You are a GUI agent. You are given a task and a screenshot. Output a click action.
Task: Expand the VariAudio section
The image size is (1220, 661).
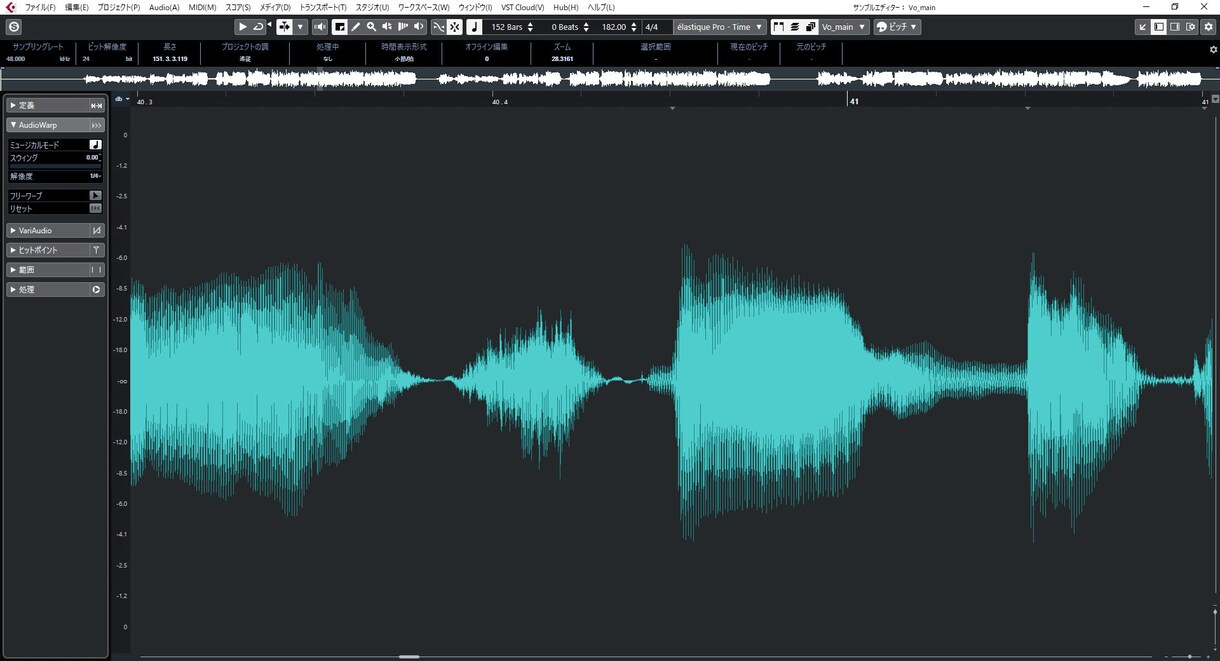pos(55,230)
